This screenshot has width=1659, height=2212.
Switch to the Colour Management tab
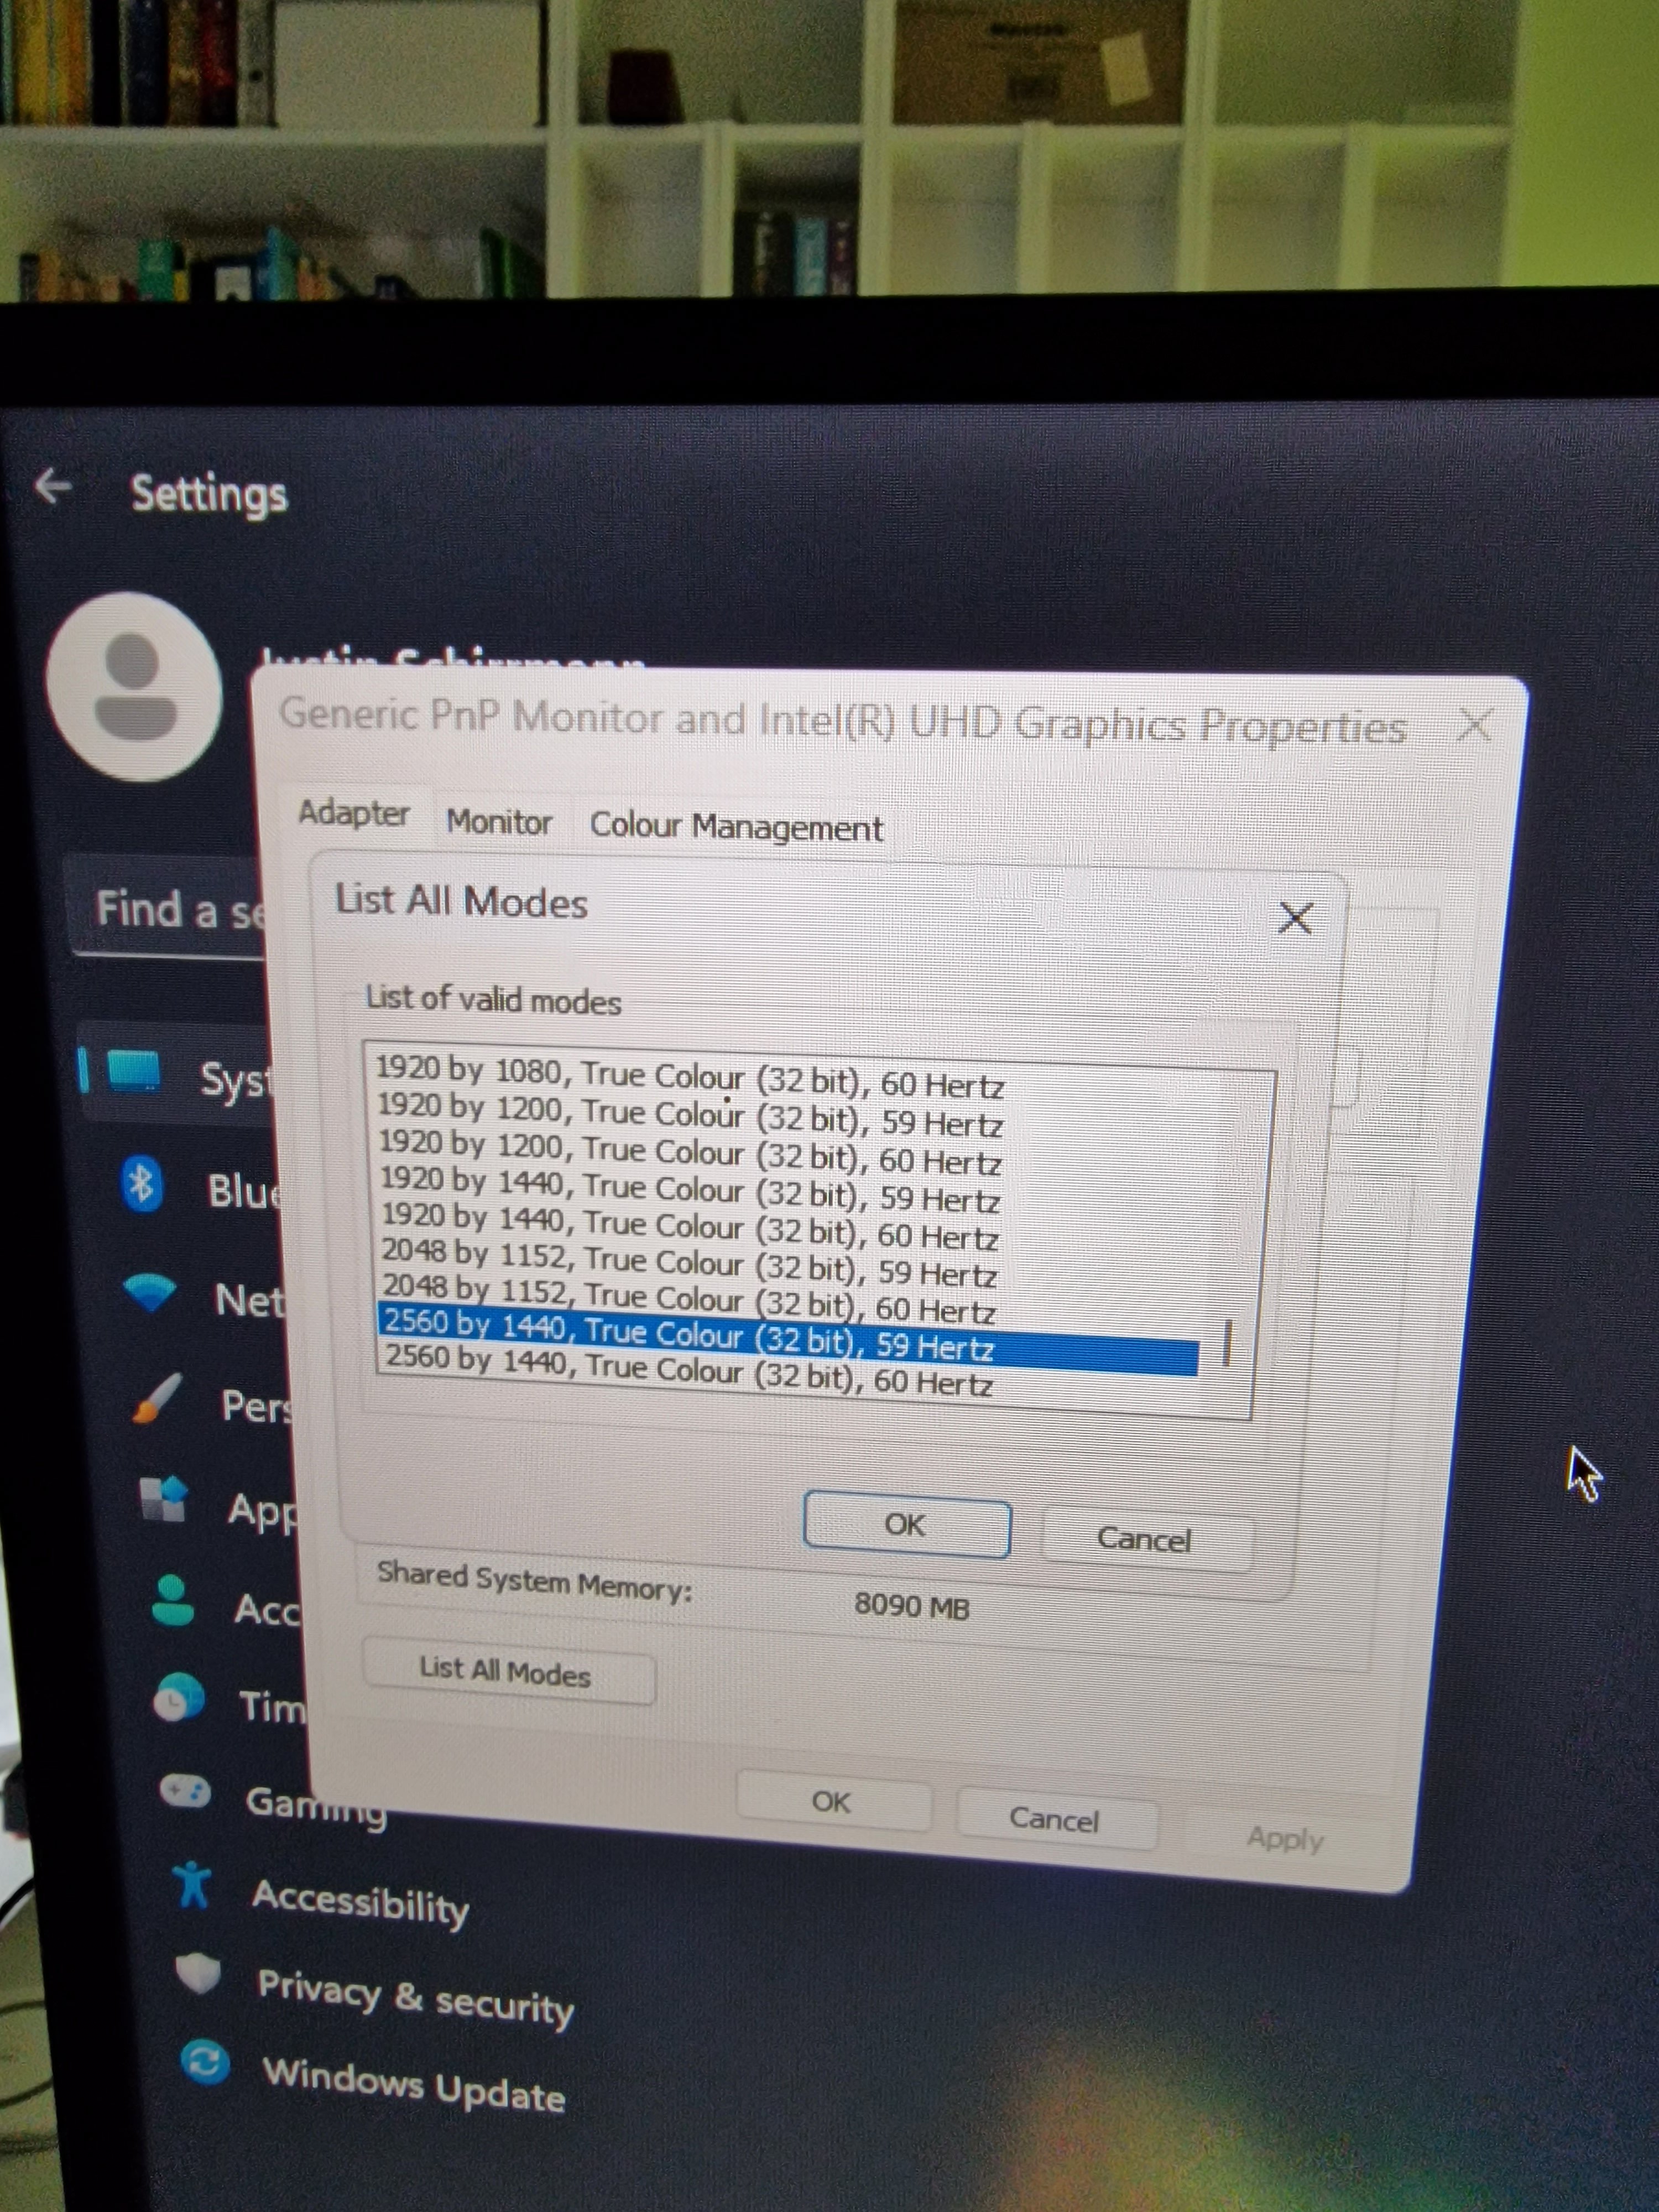(736, 827)
